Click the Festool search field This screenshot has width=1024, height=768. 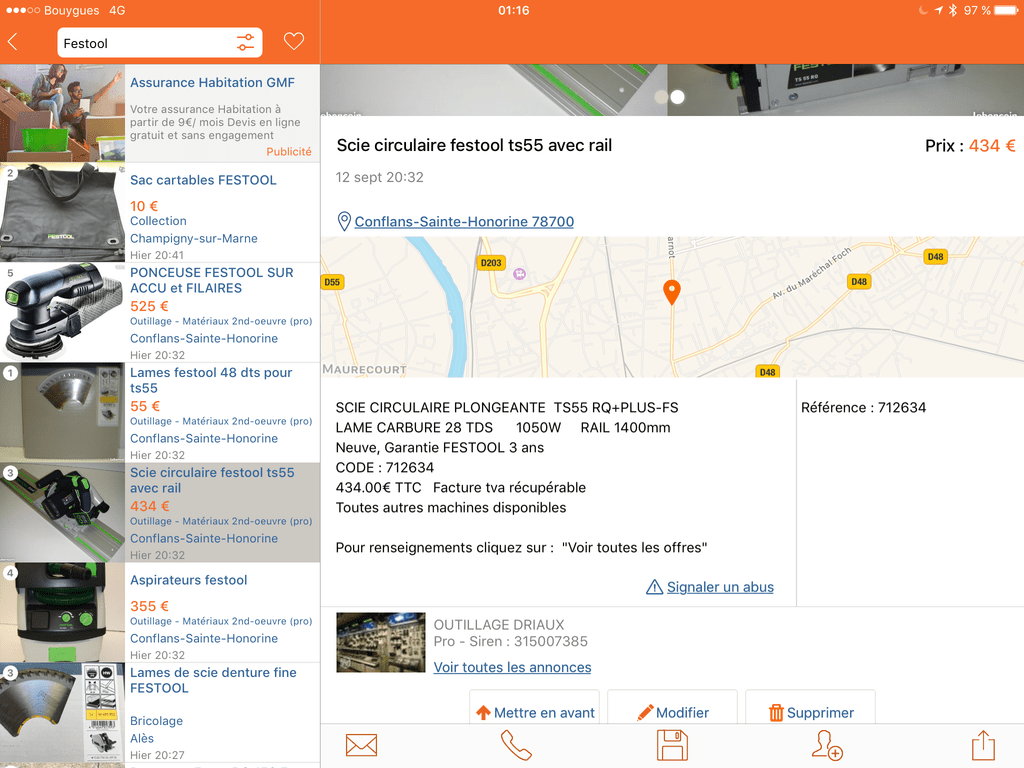point(160,43)
